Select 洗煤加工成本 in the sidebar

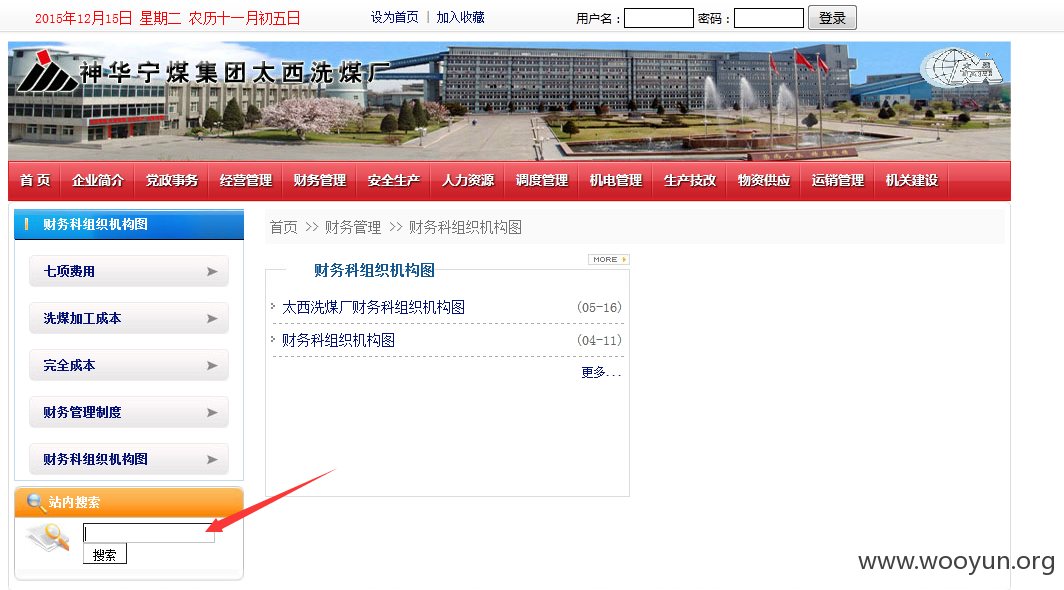pos(129,318)
